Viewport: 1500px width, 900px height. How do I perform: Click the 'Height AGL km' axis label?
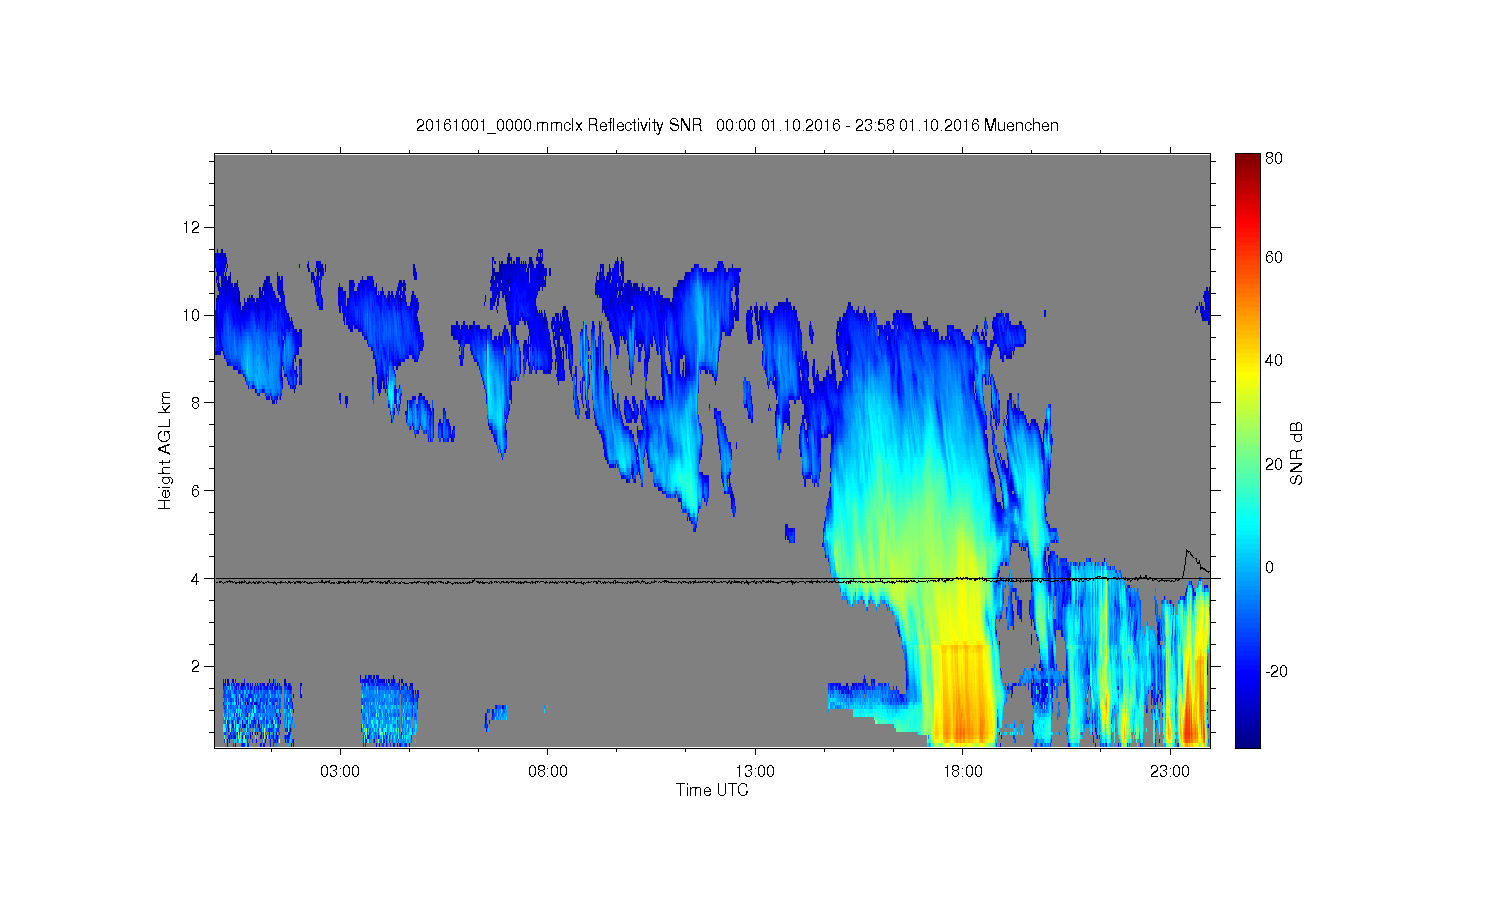tap(165, 450)
